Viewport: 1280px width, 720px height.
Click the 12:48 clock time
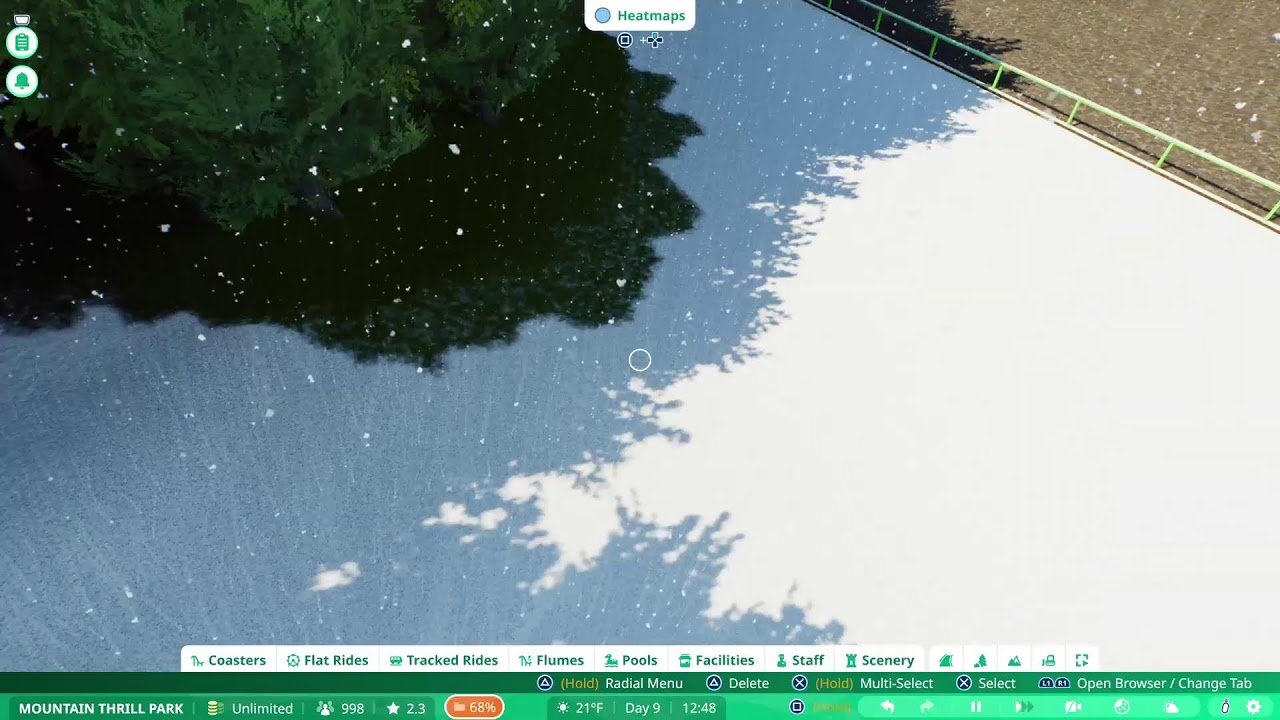[699, 708]
